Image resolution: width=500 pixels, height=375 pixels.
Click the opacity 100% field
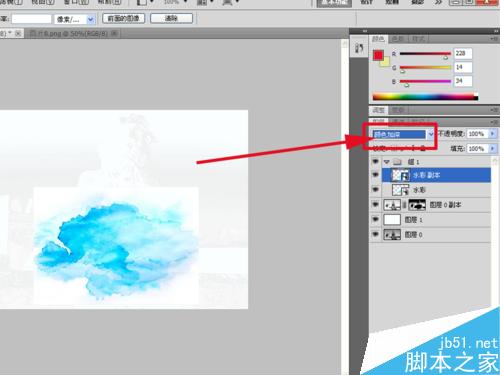[x=477, y=134]
